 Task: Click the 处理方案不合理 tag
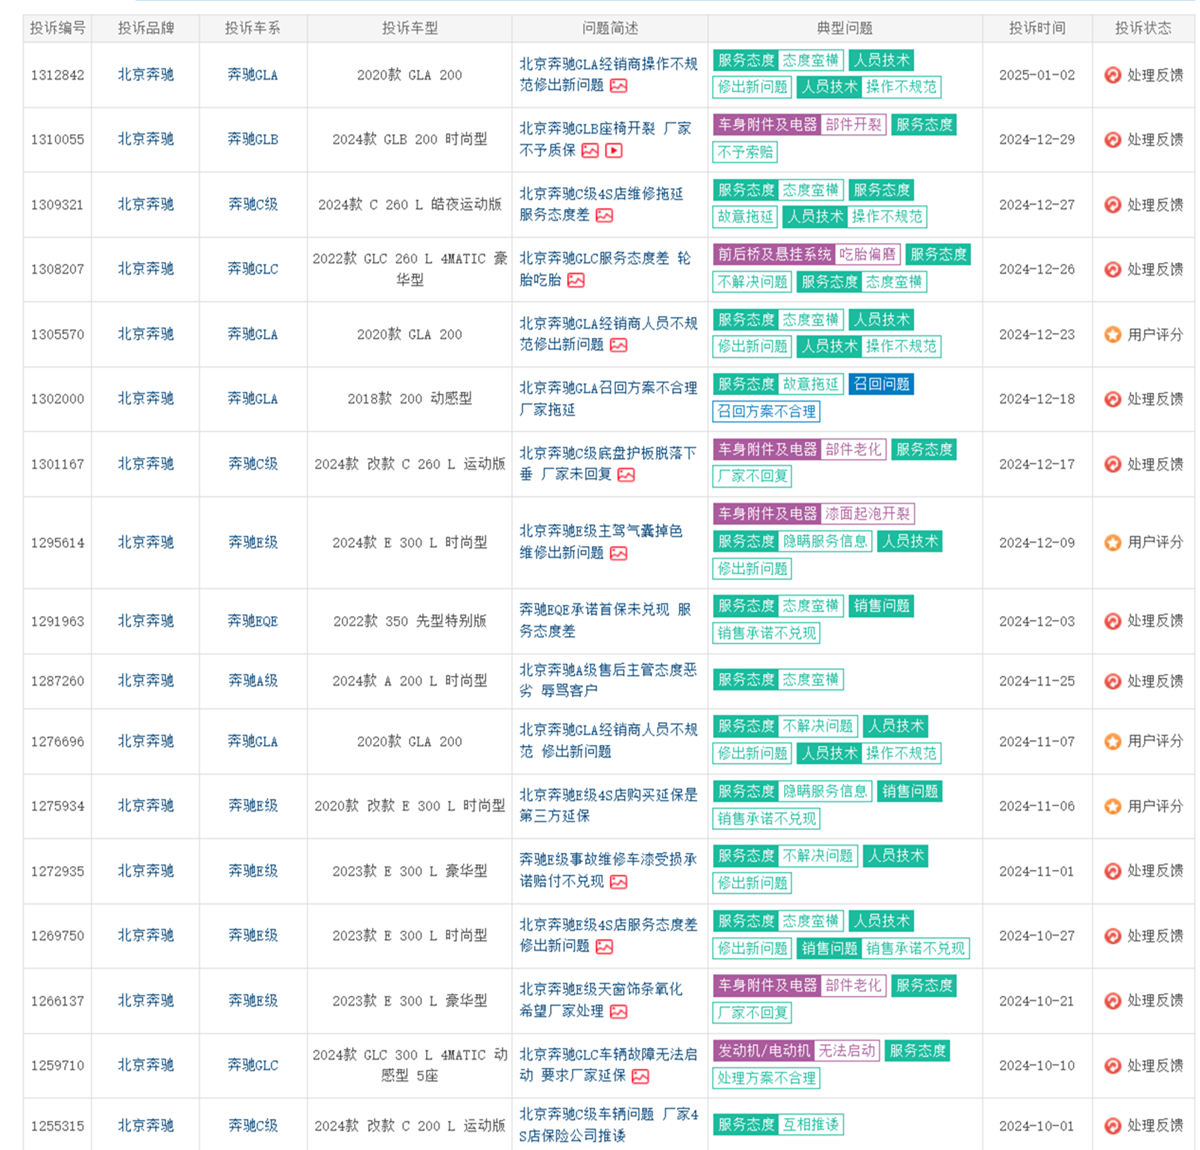[767, 1078]
